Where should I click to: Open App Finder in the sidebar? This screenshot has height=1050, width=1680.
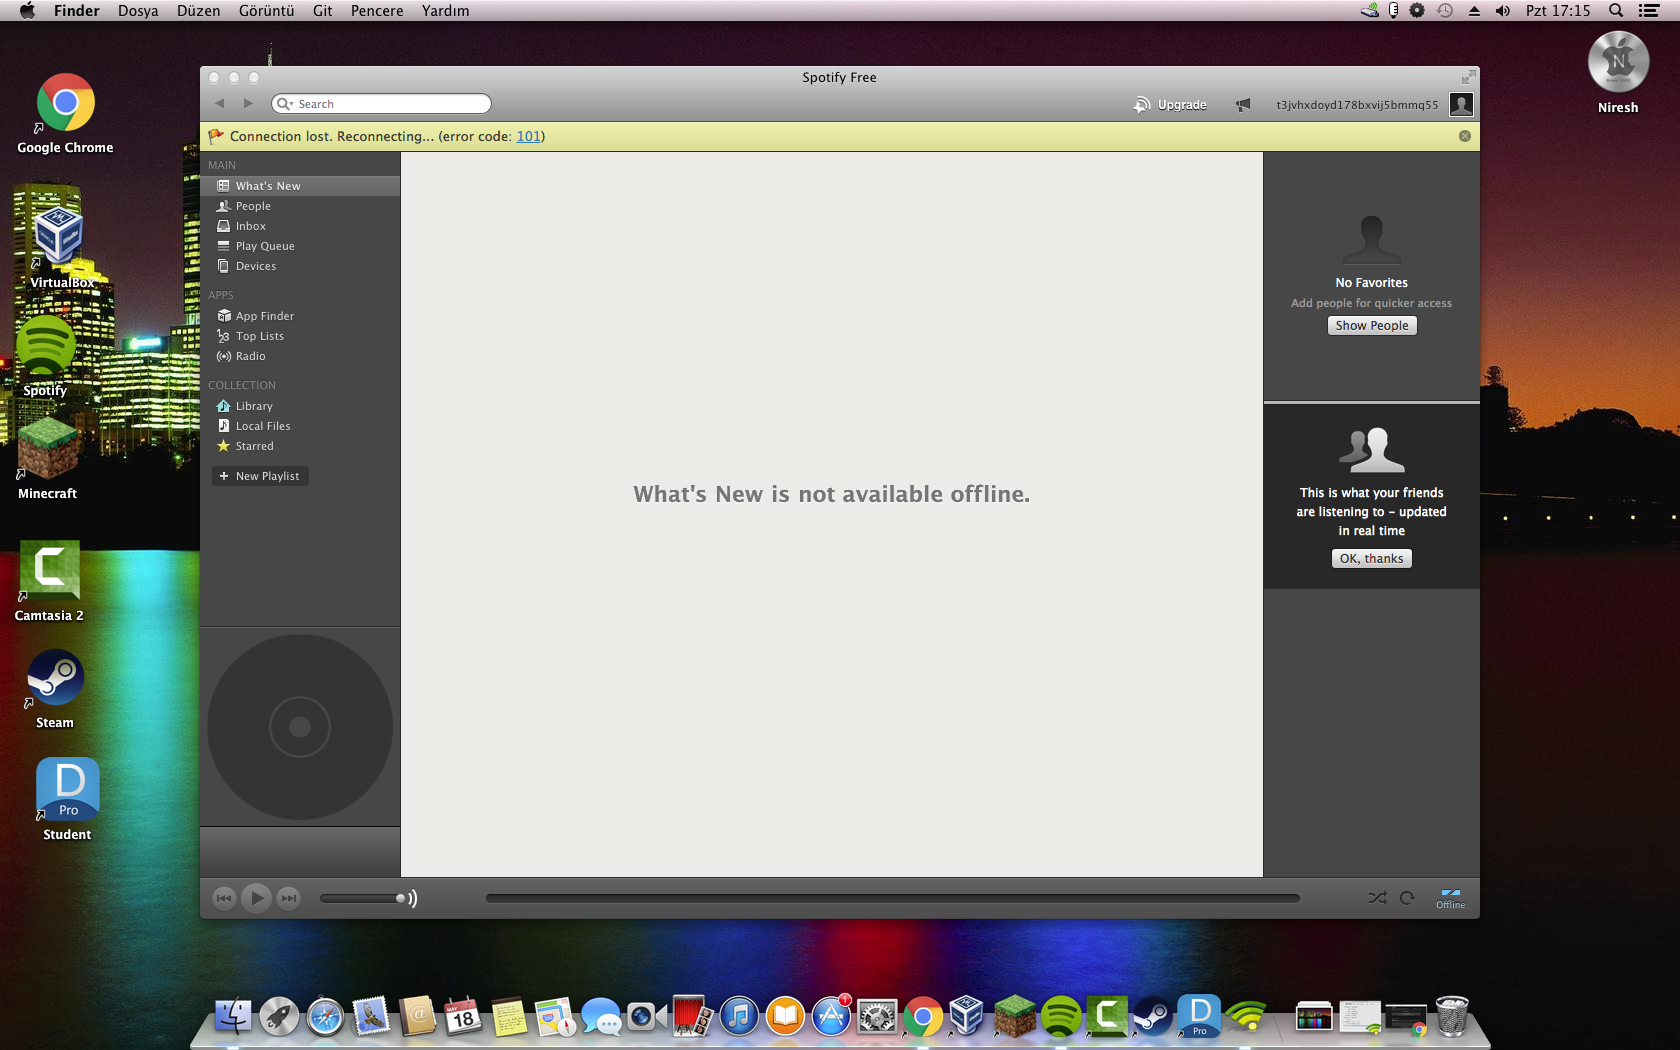point(300,316)
